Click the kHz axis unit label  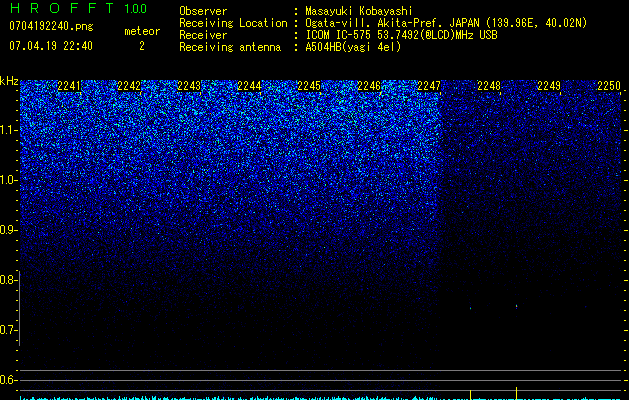pos(9,81)
